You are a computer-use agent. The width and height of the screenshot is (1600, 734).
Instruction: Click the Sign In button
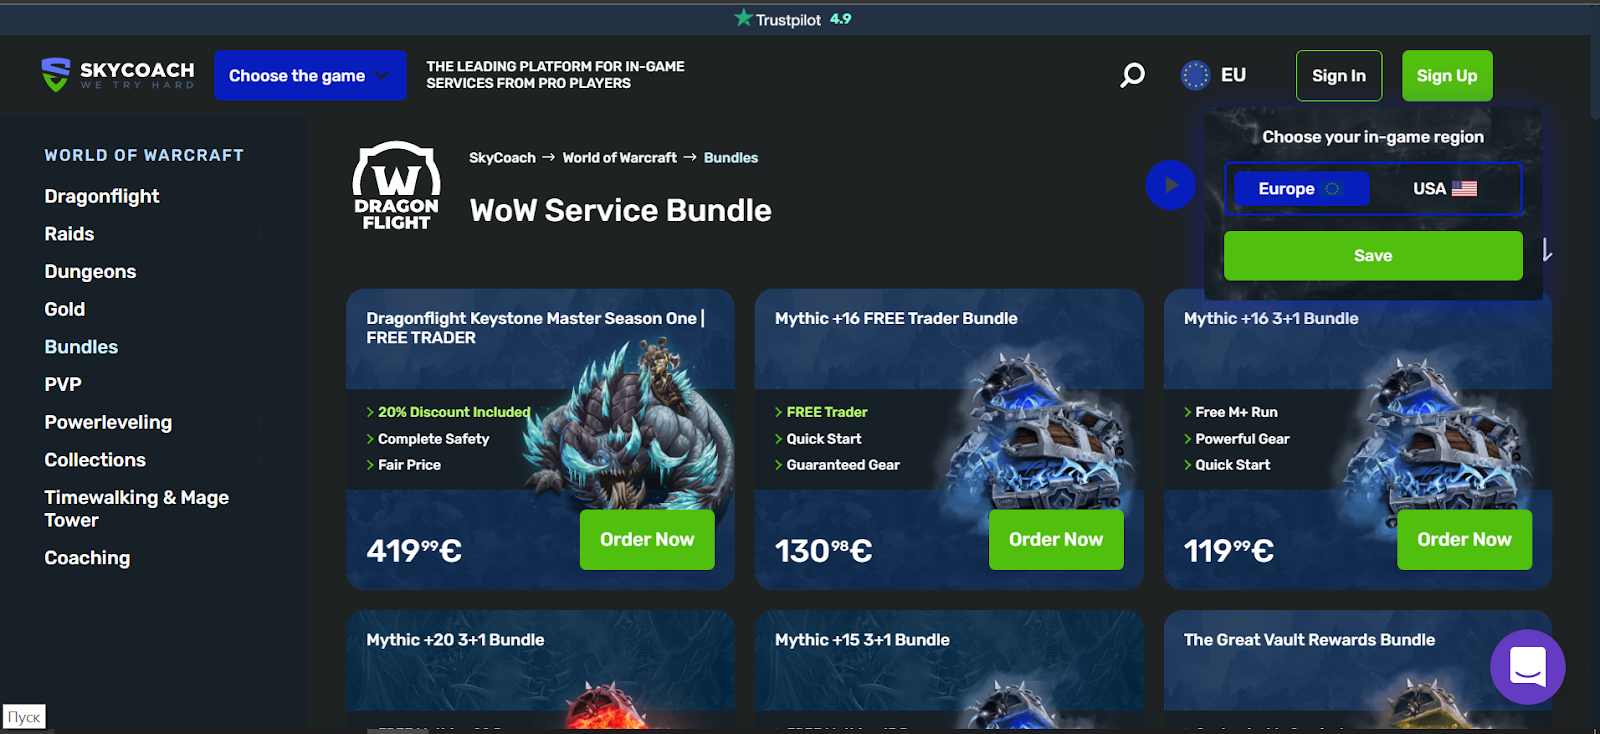(x=1339, y=76)
